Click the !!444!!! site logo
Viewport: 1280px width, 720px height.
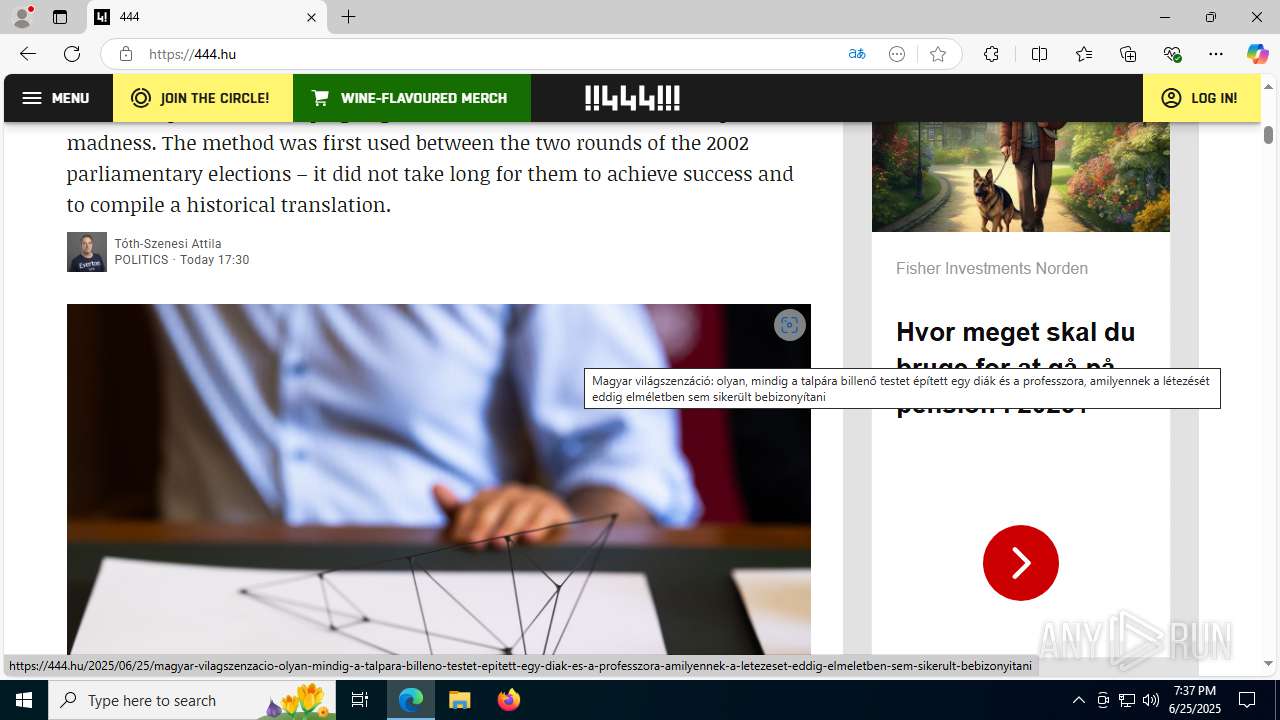pyautogui.click(x=632, y=98)
